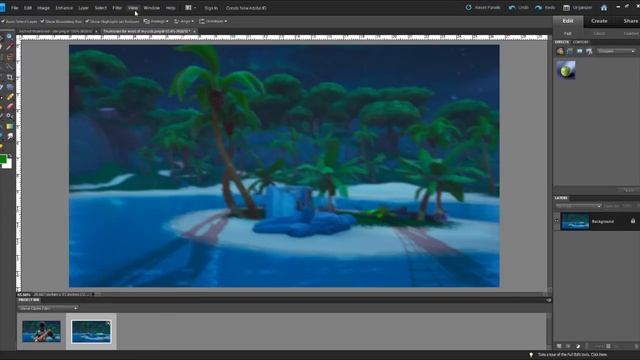Show Photo Effects in the Effects panel
Viewport: 640px width, 360px height.
click(x=580, y=51)
